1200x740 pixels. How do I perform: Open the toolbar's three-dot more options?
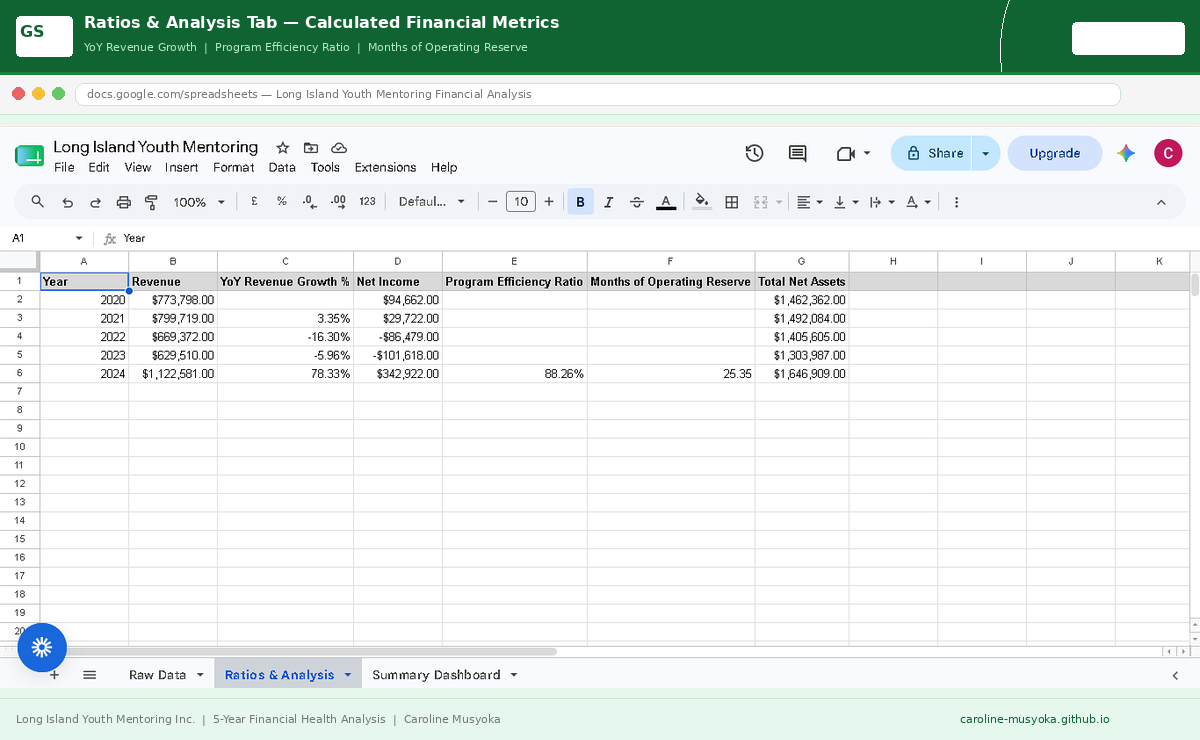pos(957,202)
